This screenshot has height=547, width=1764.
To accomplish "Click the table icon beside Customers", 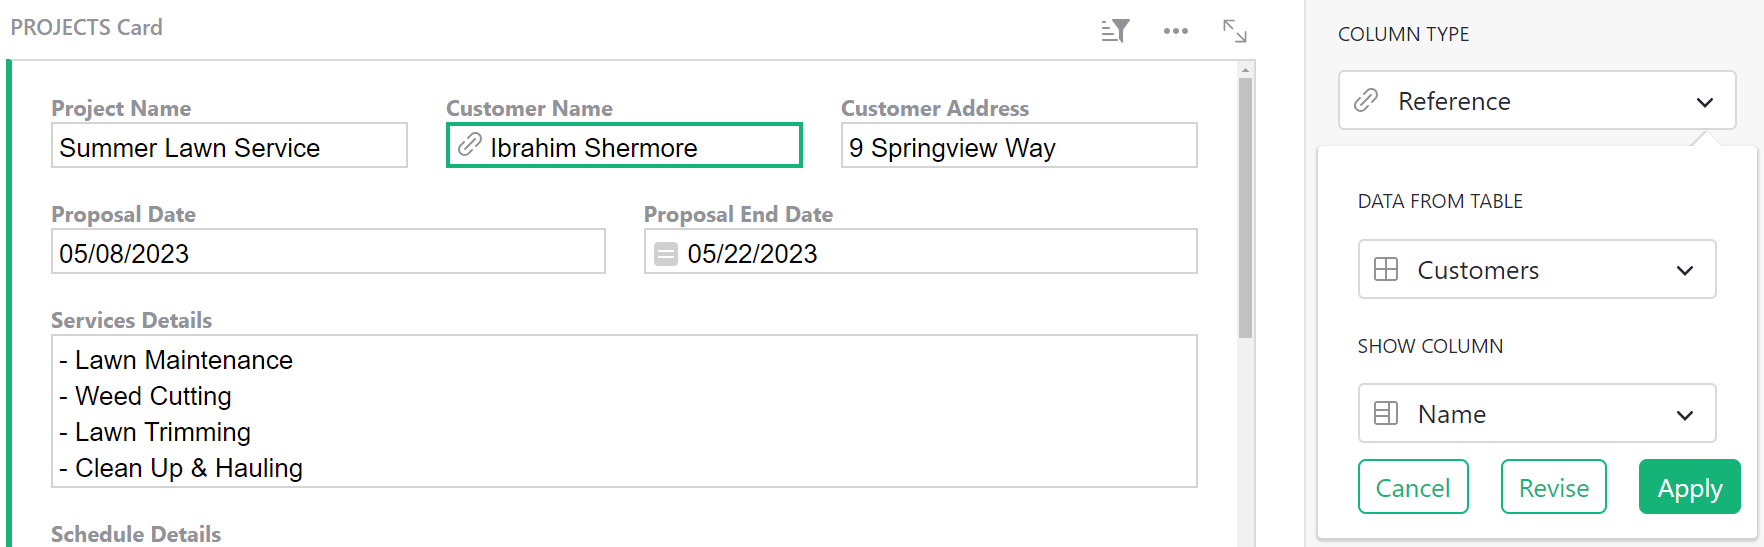I will click(x=1386, y=270).
